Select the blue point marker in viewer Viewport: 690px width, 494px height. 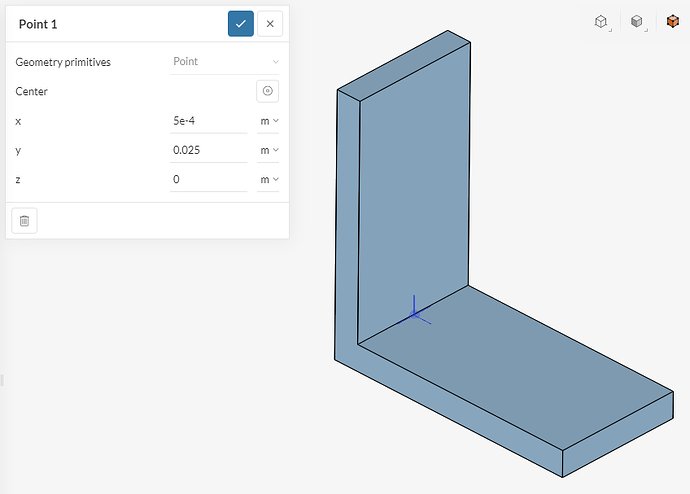tap(414, 314)
